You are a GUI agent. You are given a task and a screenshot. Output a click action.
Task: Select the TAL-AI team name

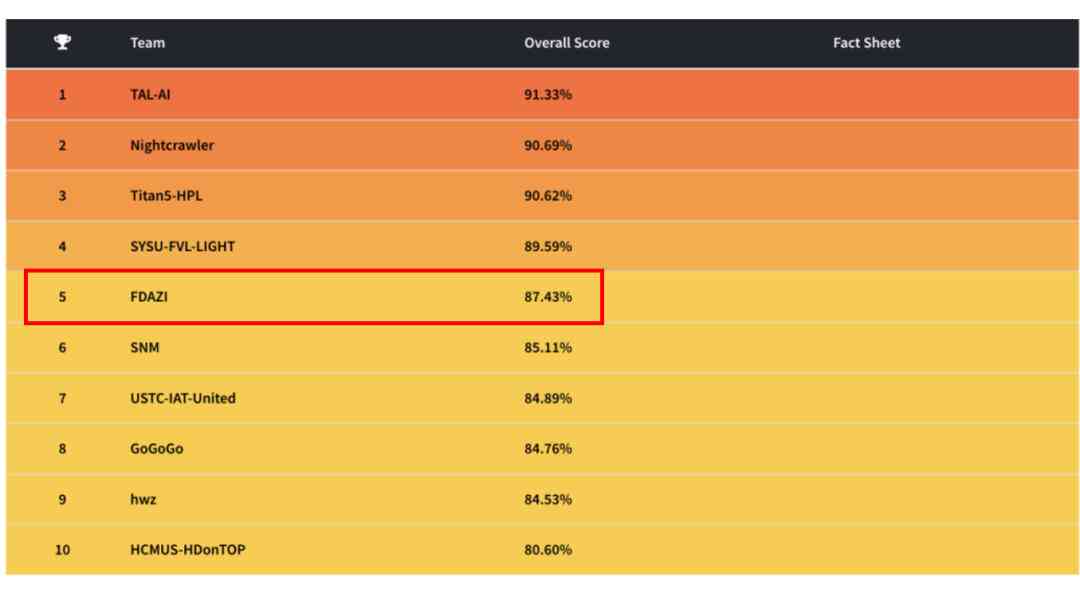pyautogui.click(x=150, y=94)
